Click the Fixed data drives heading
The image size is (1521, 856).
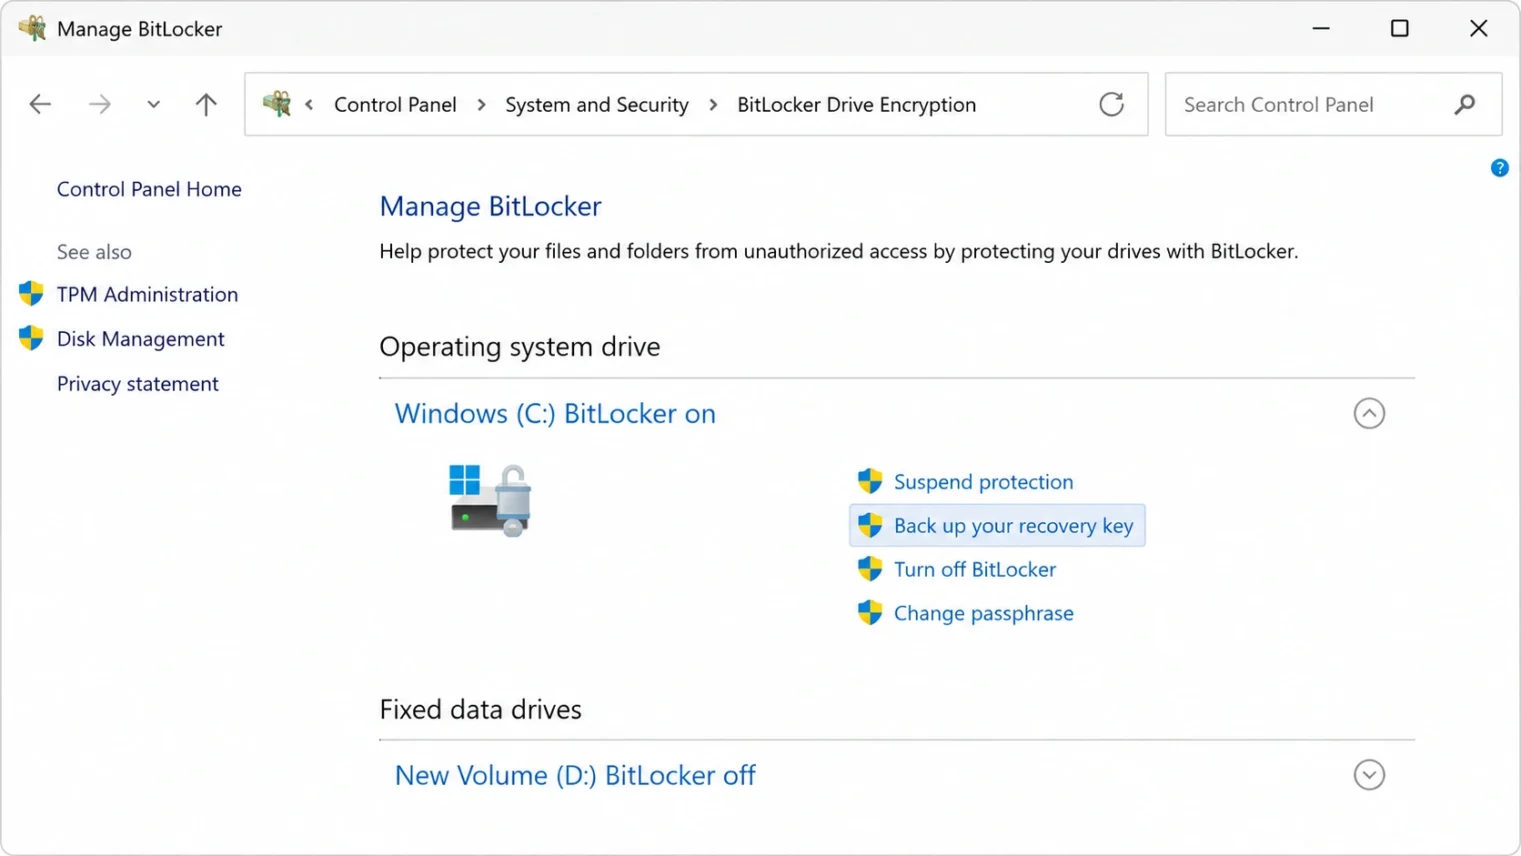[480, 710]
